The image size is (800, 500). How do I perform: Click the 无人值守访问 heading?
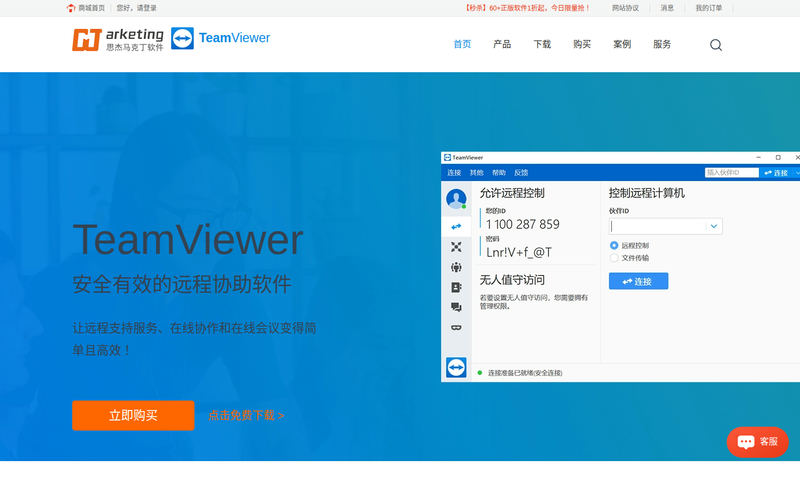click(512, 280)
